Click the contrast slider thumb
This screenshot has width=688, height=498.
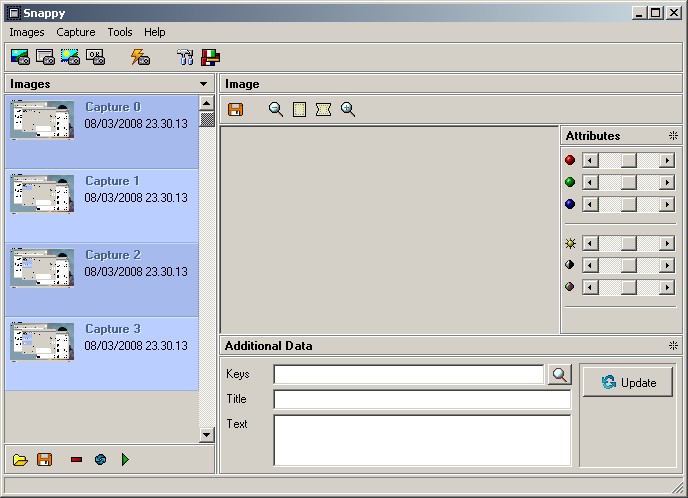pyautogui.click(x=628, y=265)
